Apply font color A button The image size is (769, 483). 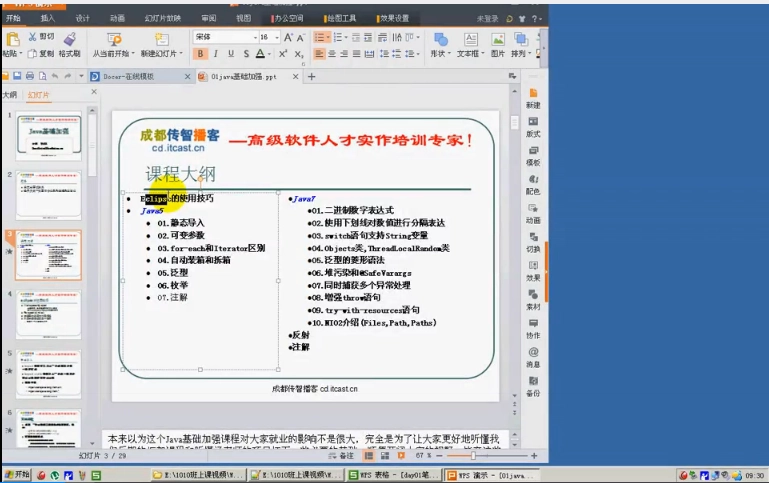click(x=260, y=54)
